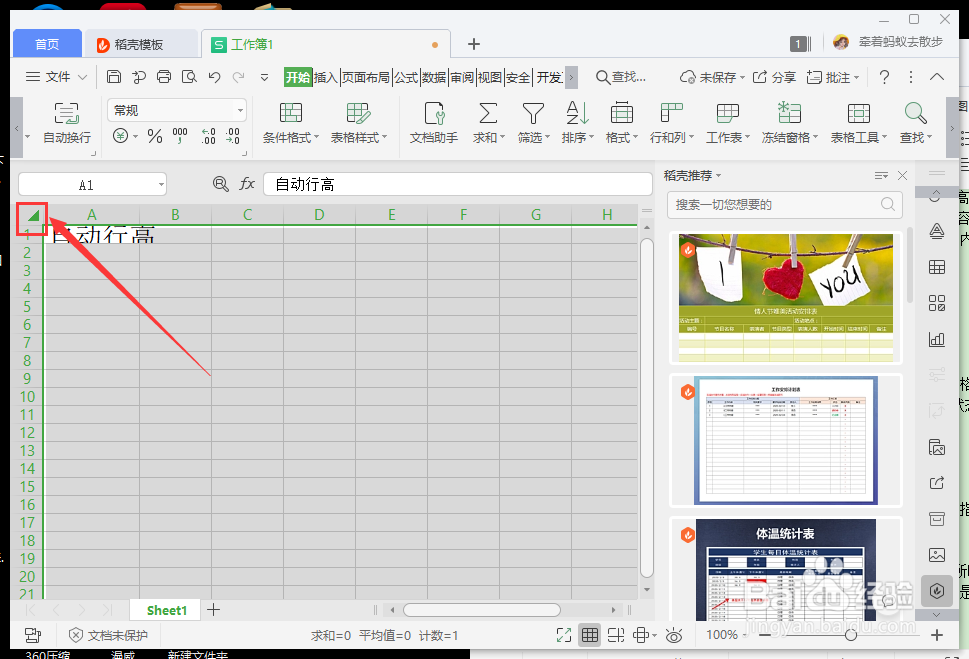Apply percent style format

pyautogui.click(x=154, y=136)
